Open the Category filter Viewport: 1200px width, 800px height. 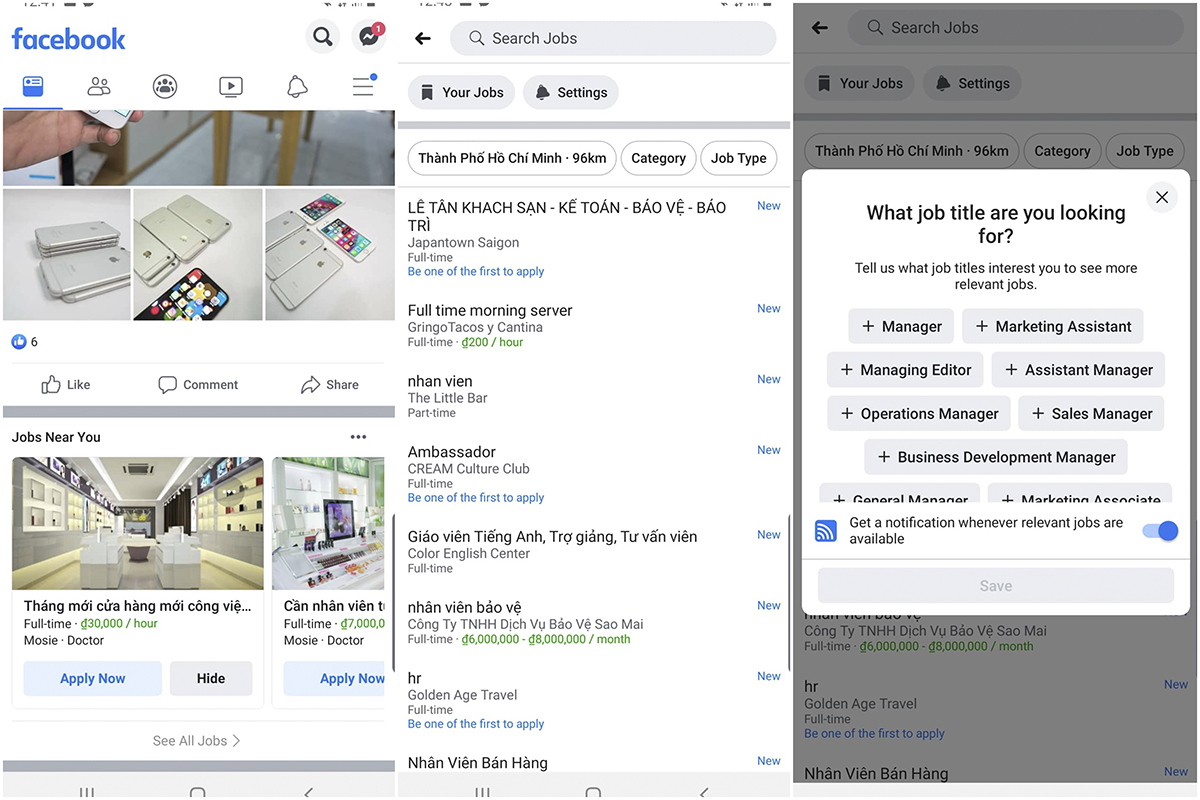[658, 158]
